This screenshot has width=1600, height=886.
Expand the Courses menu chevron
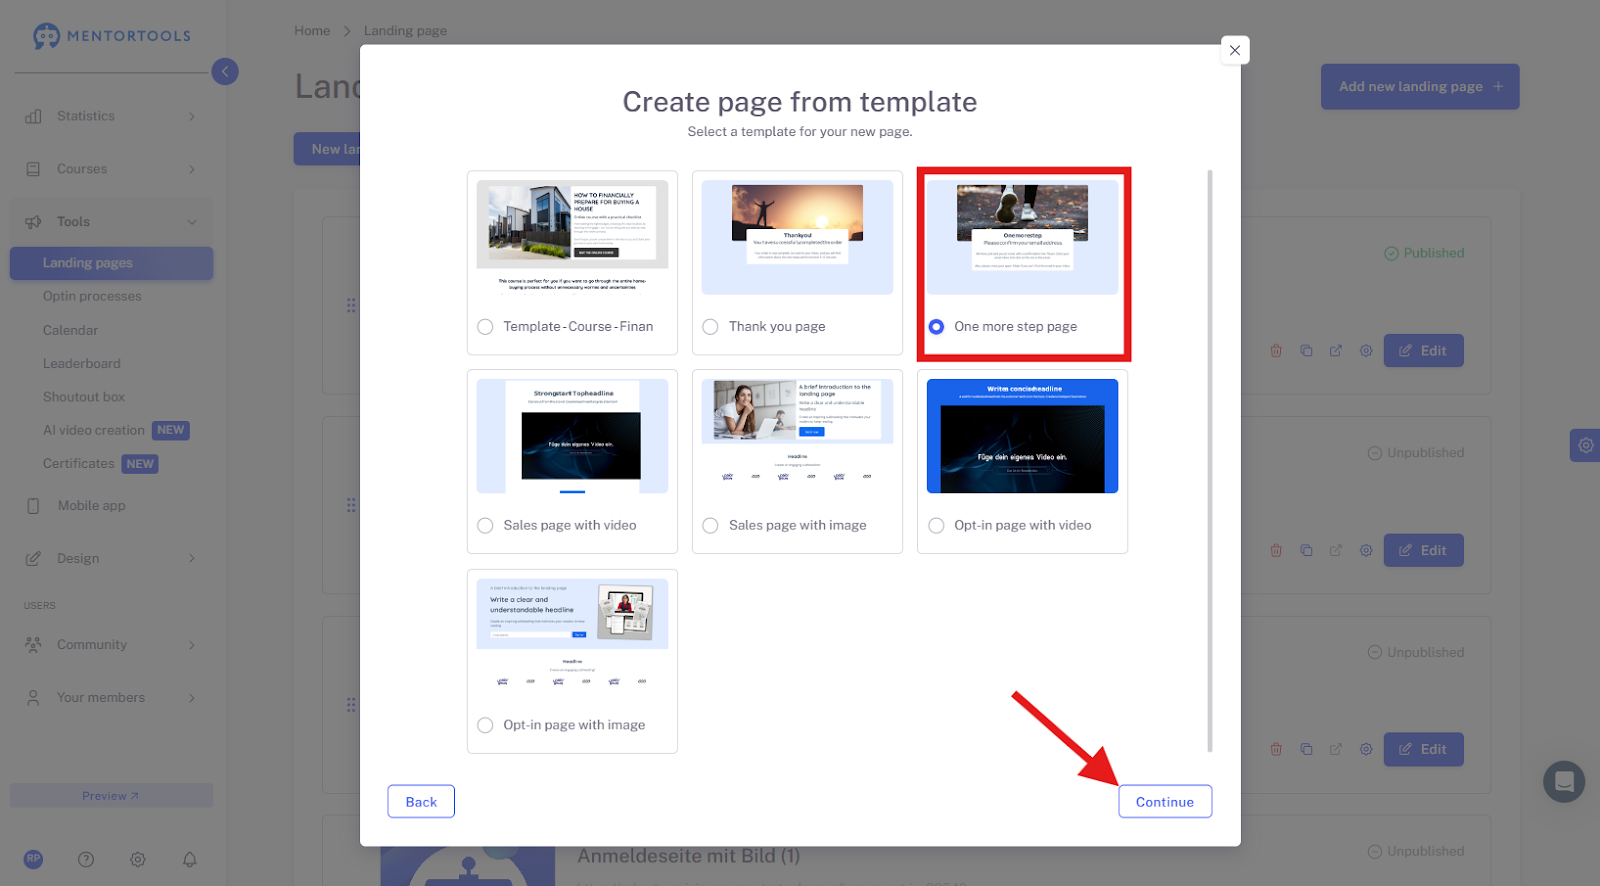coord(192,169)
